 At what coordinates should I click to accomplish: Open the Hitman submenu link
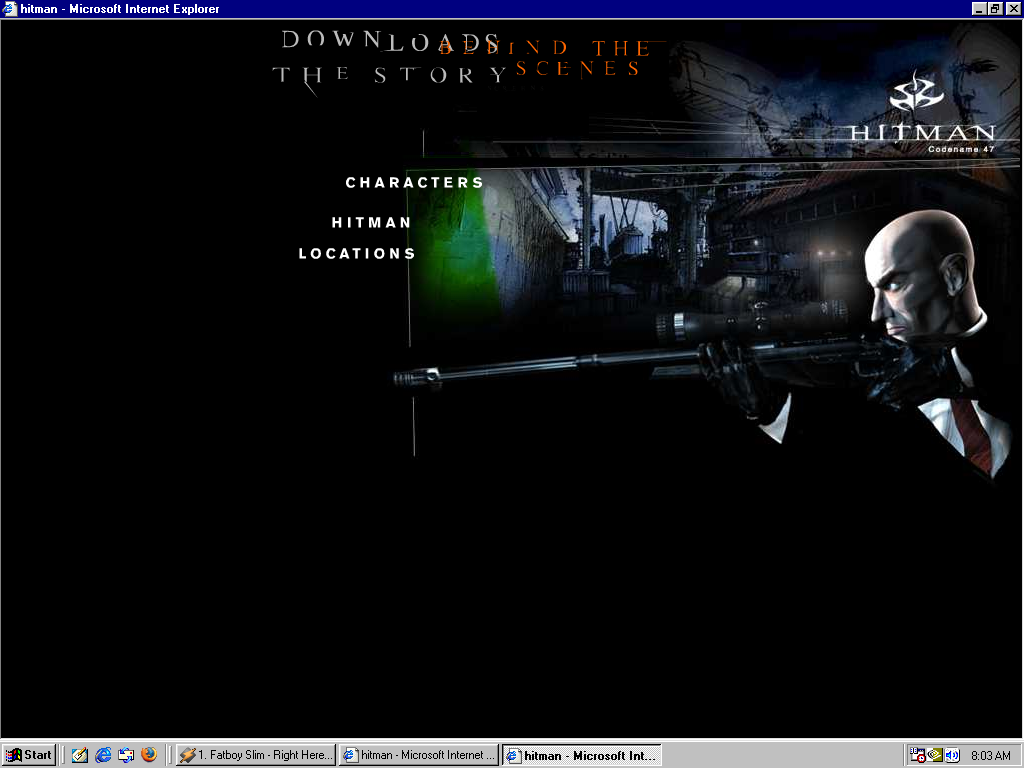coord(372,223)
